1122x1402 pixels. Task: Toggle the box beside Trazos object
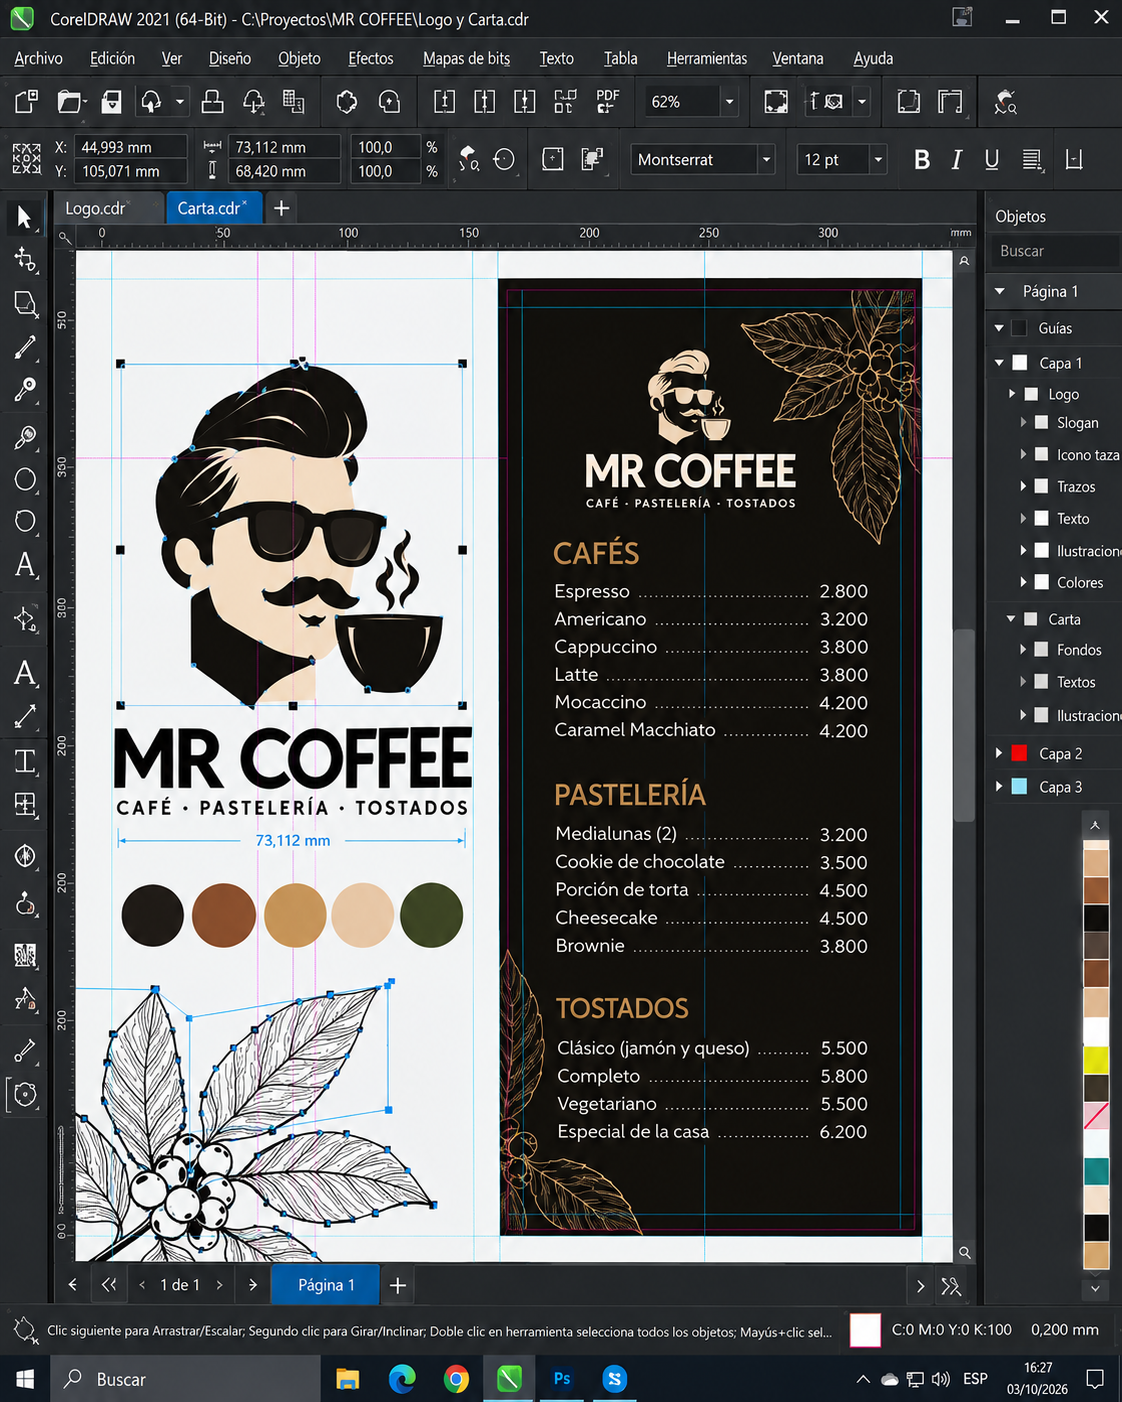click(x=1041, y=486)
